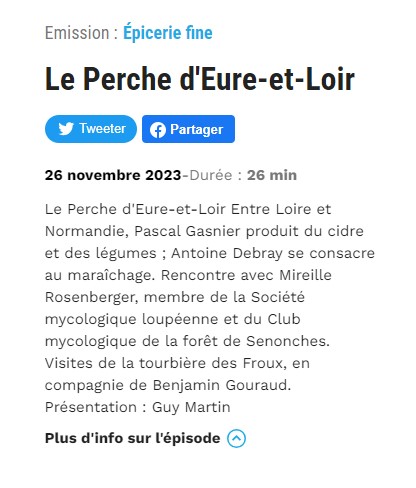416x488 pixels.
Task: Click the date '26 novembre 2023'
Action: click(x=113, y=175)
